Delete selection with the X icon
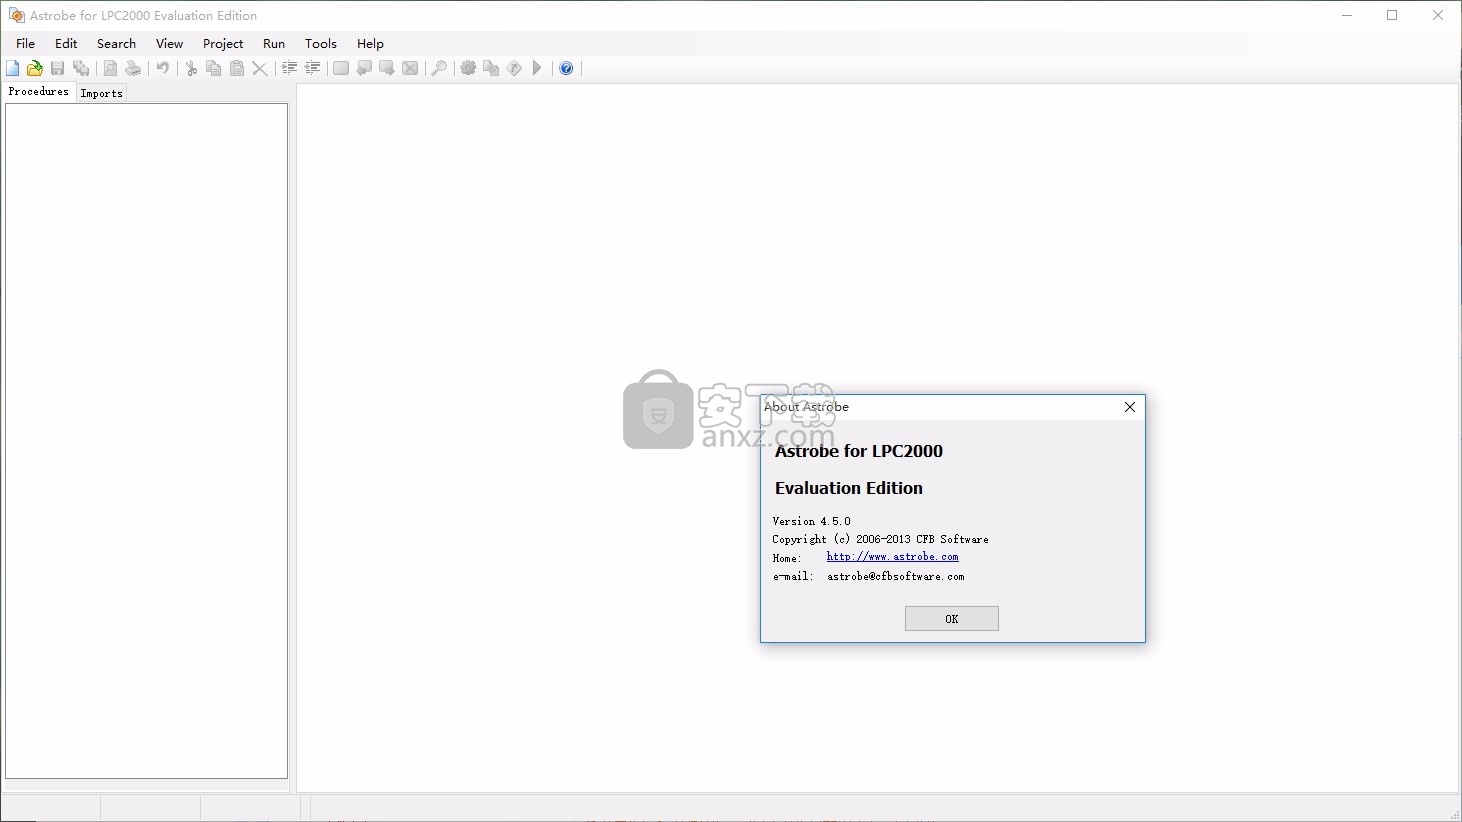This screenshot has height=822, width=1462. point(260,68)
